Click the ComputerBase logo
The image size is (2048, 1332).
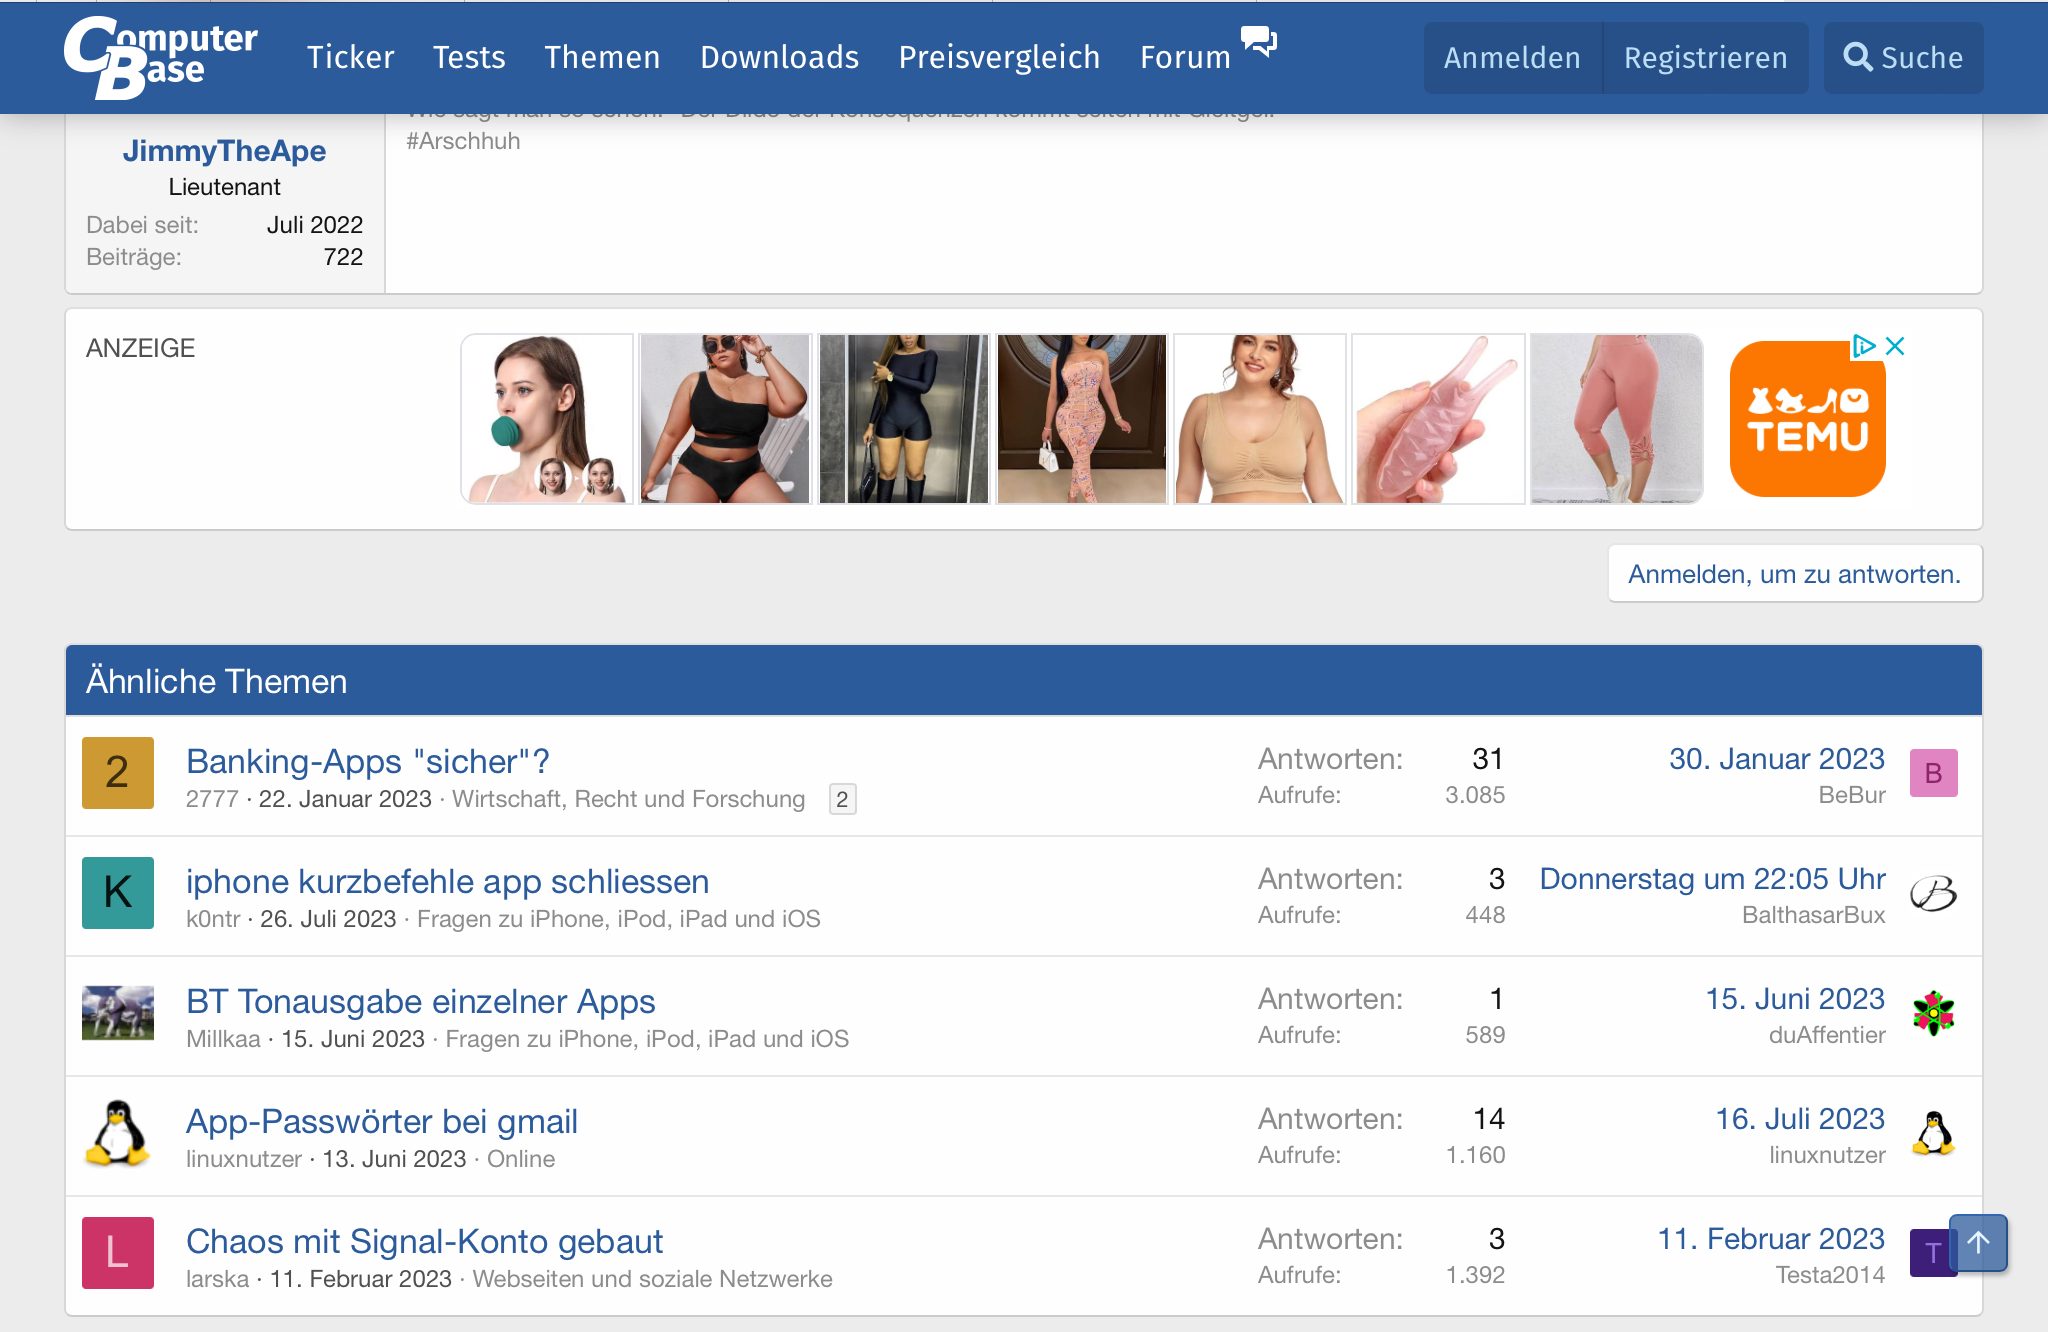[x=160, y=57]
